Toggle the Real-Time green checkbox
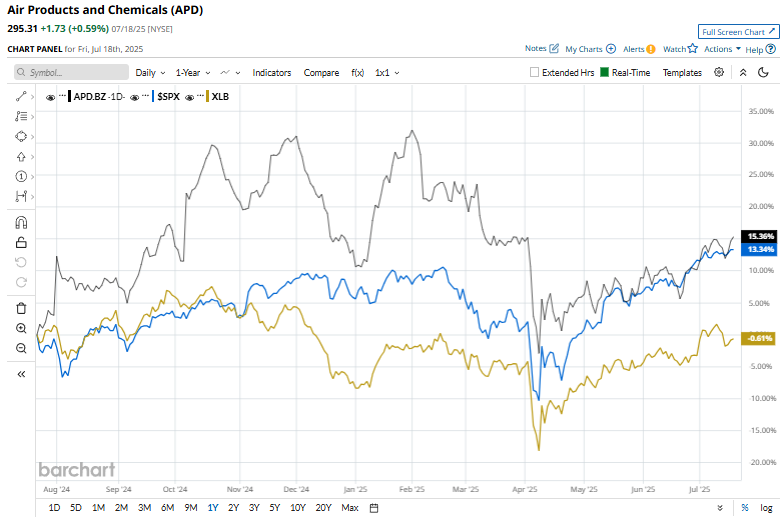The height and width of the screenshot is (523, 781). pyautogui.click(x=604, y=72)
